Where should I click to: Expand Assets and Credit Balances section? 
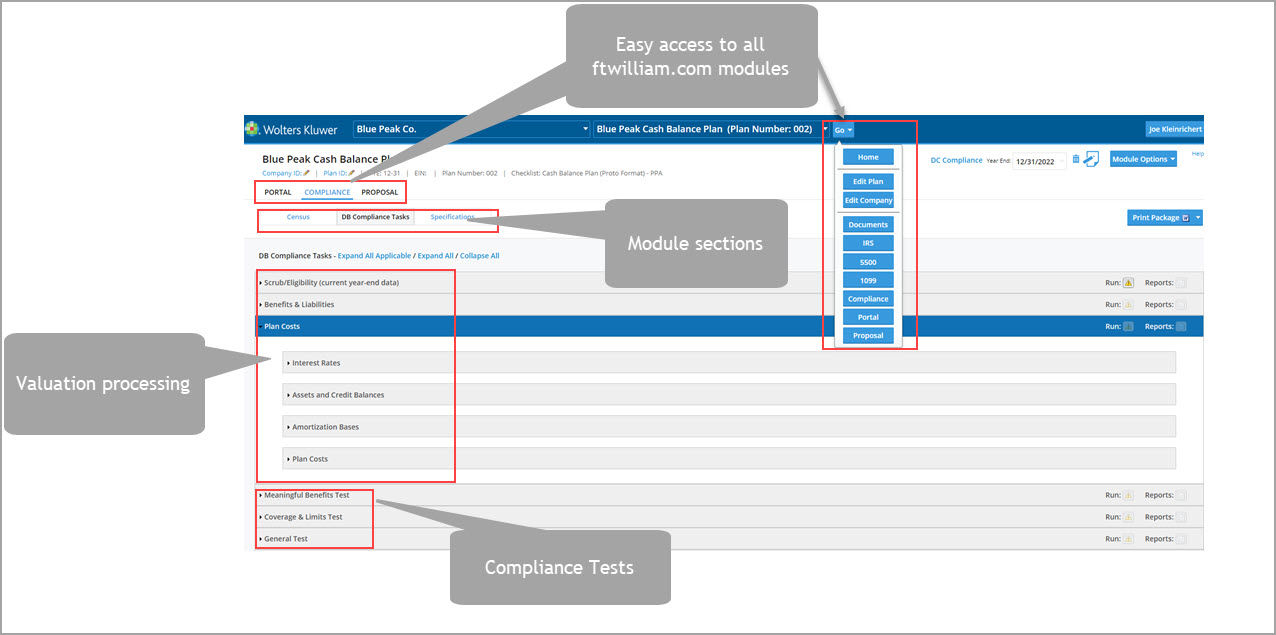pos(337,395)
